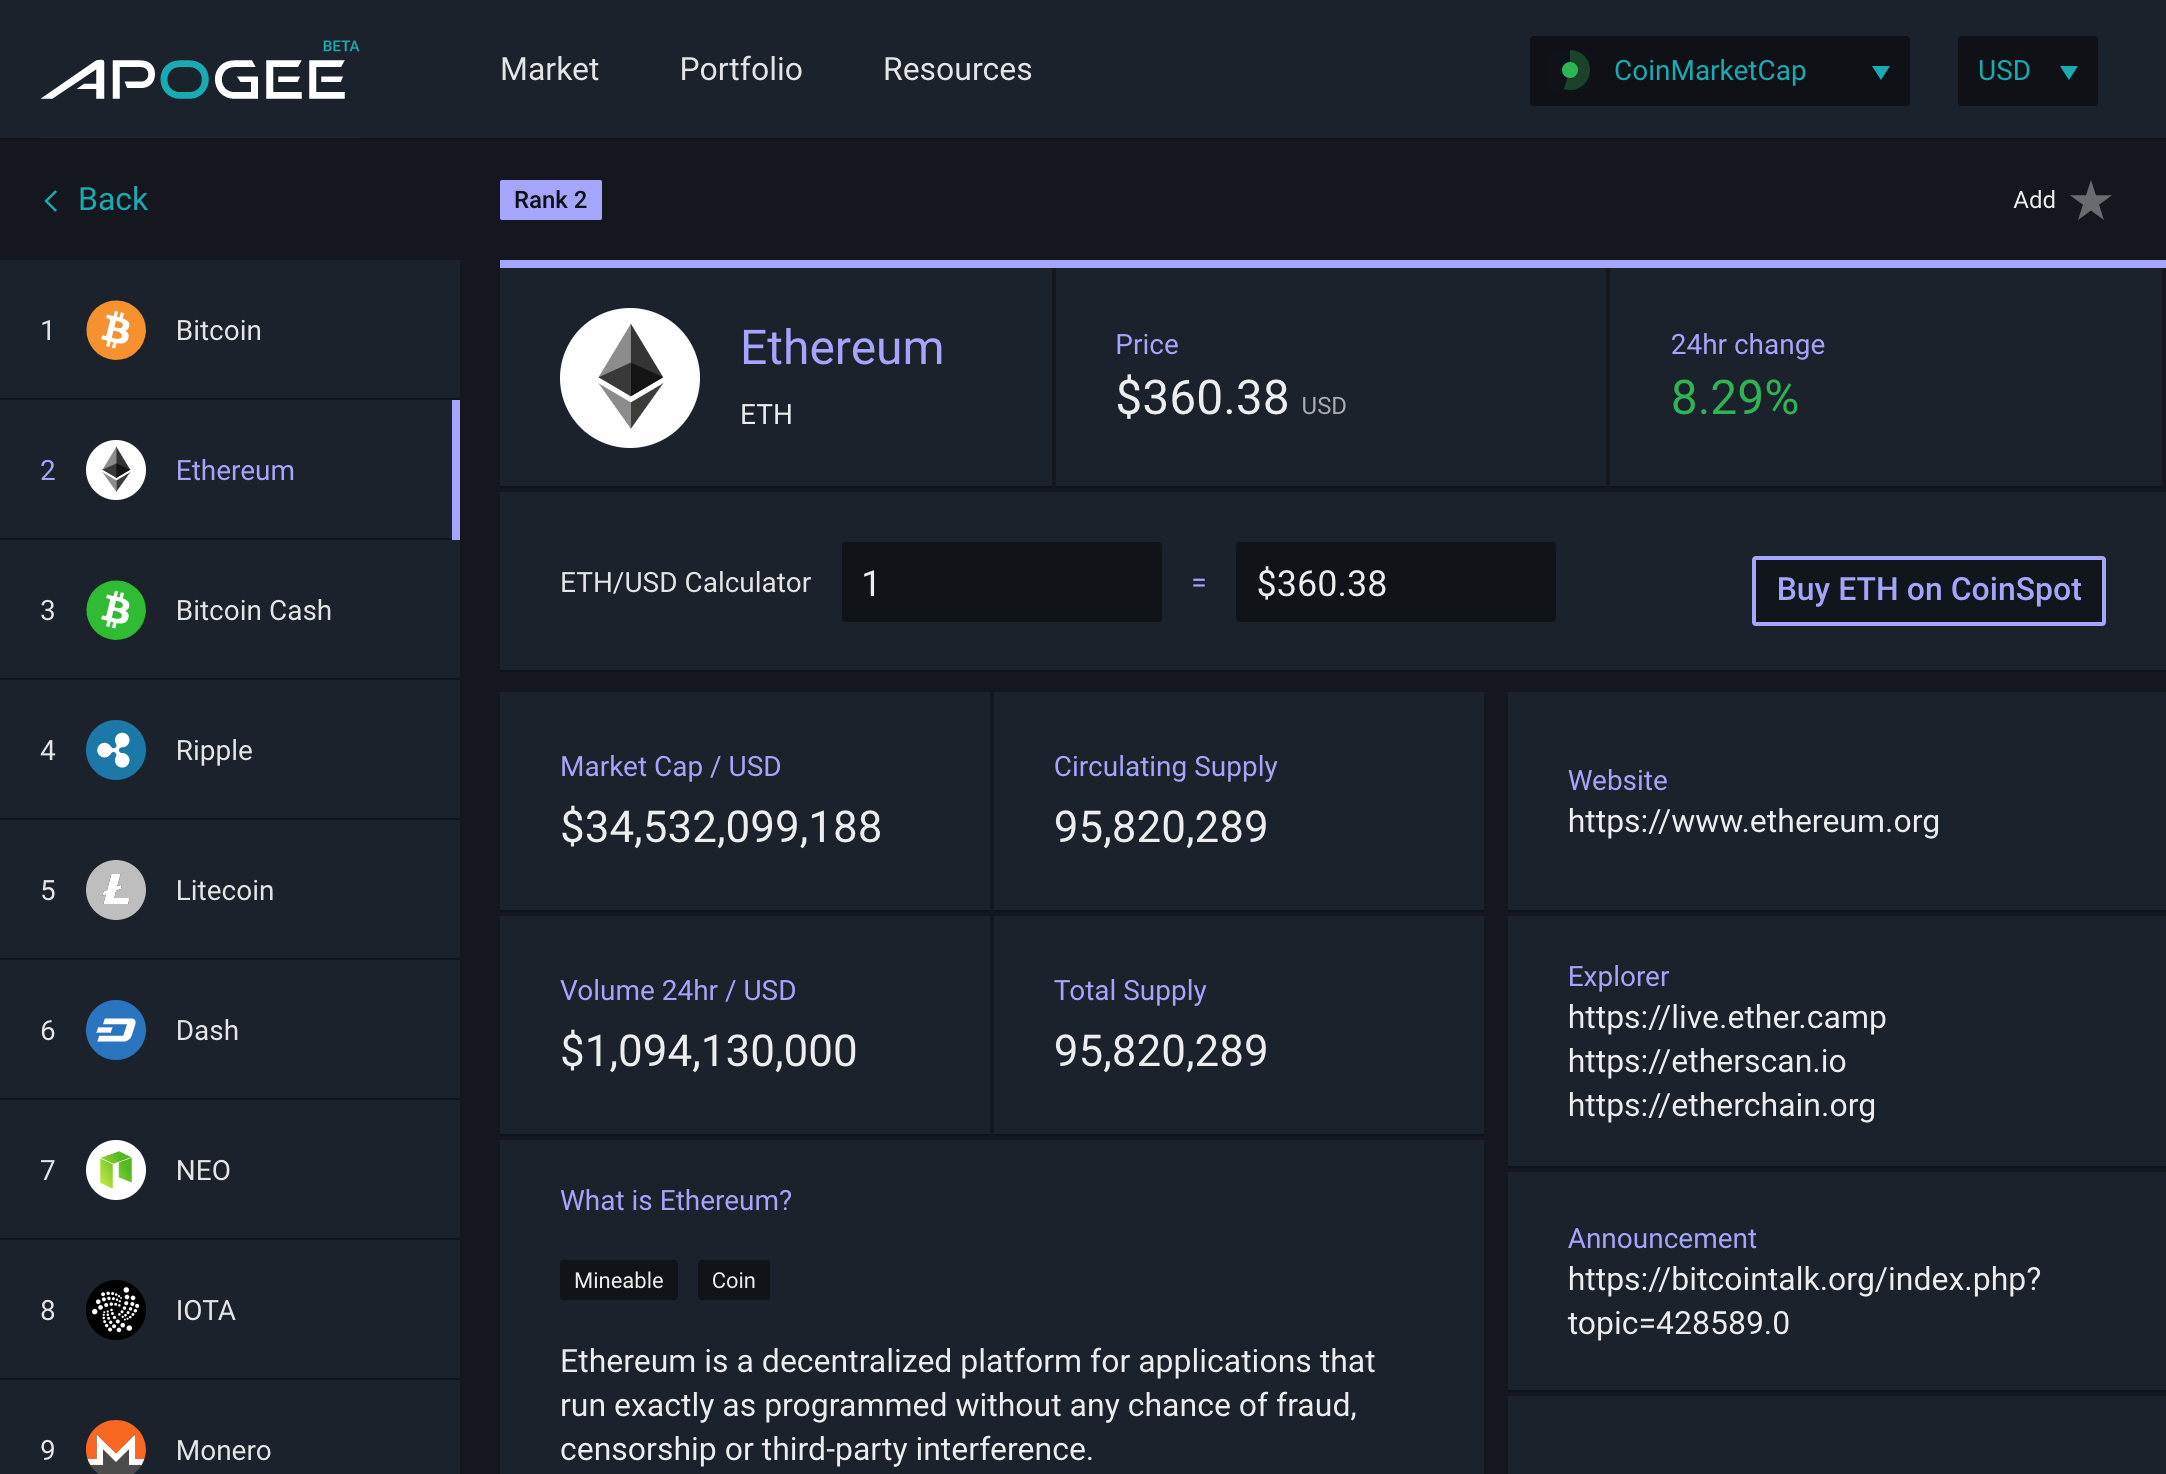
Task: Click the Monero icon at the bottom
Action: [115, 1449]
